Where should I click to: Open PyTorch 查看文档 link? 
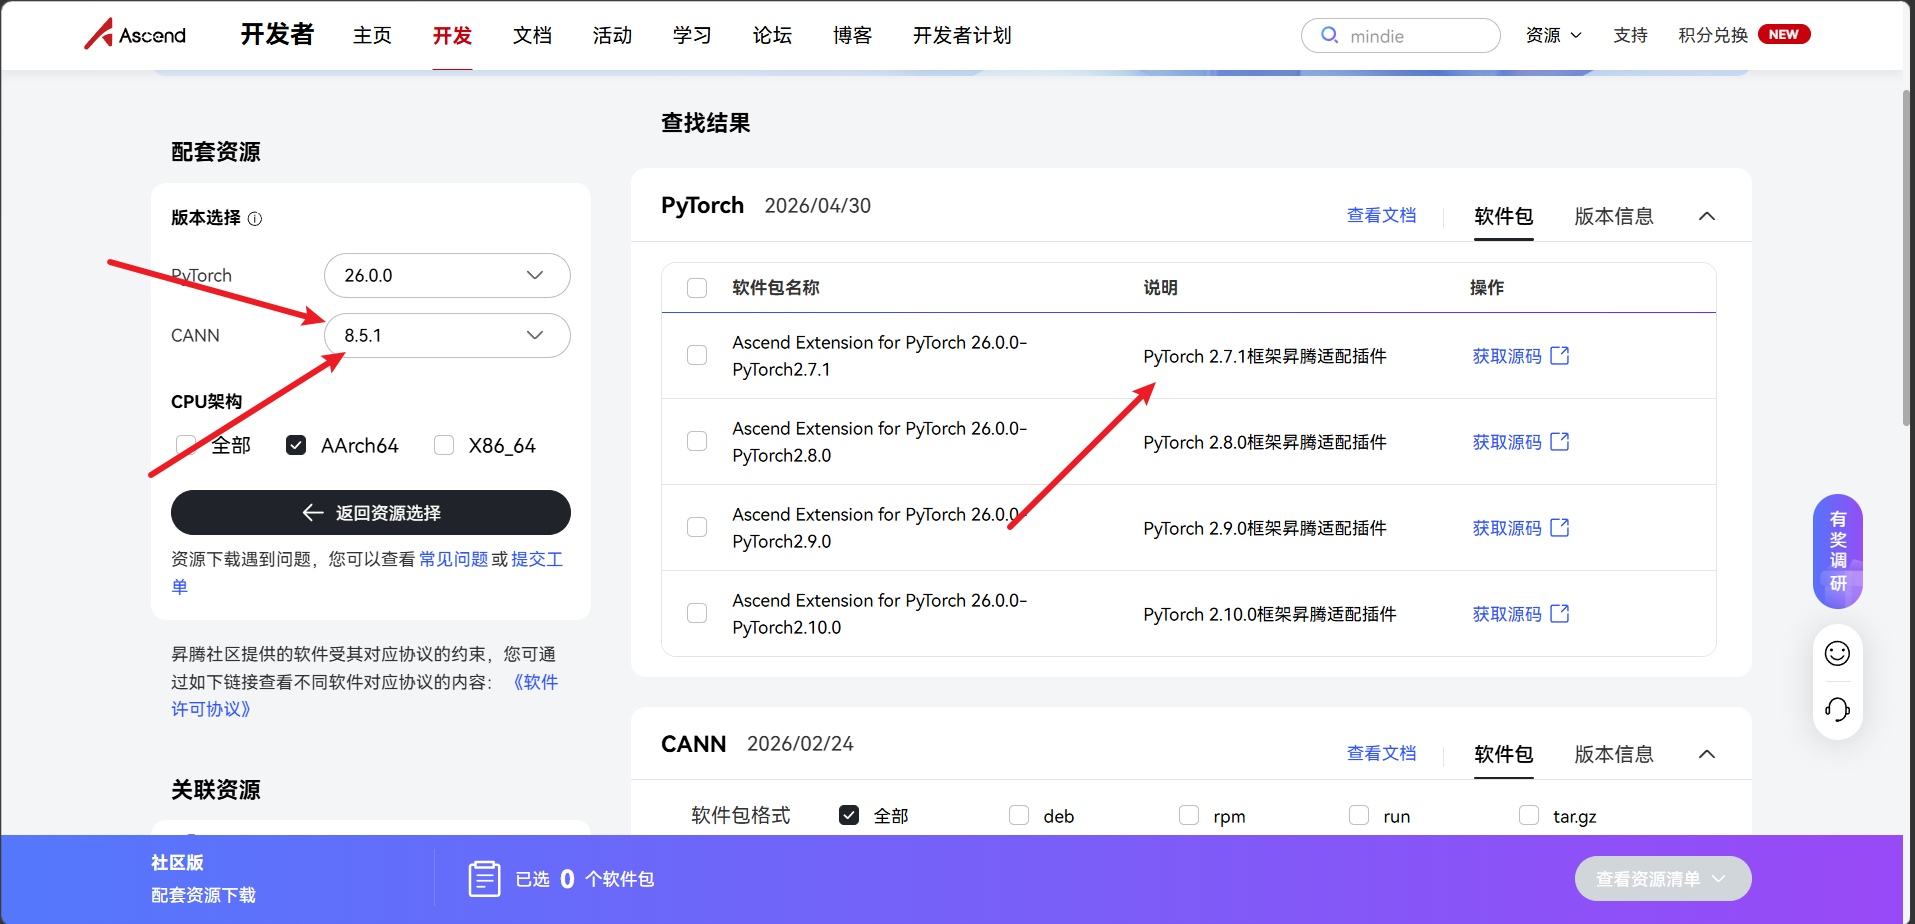pyautogui.click(x=1381, y=215)
